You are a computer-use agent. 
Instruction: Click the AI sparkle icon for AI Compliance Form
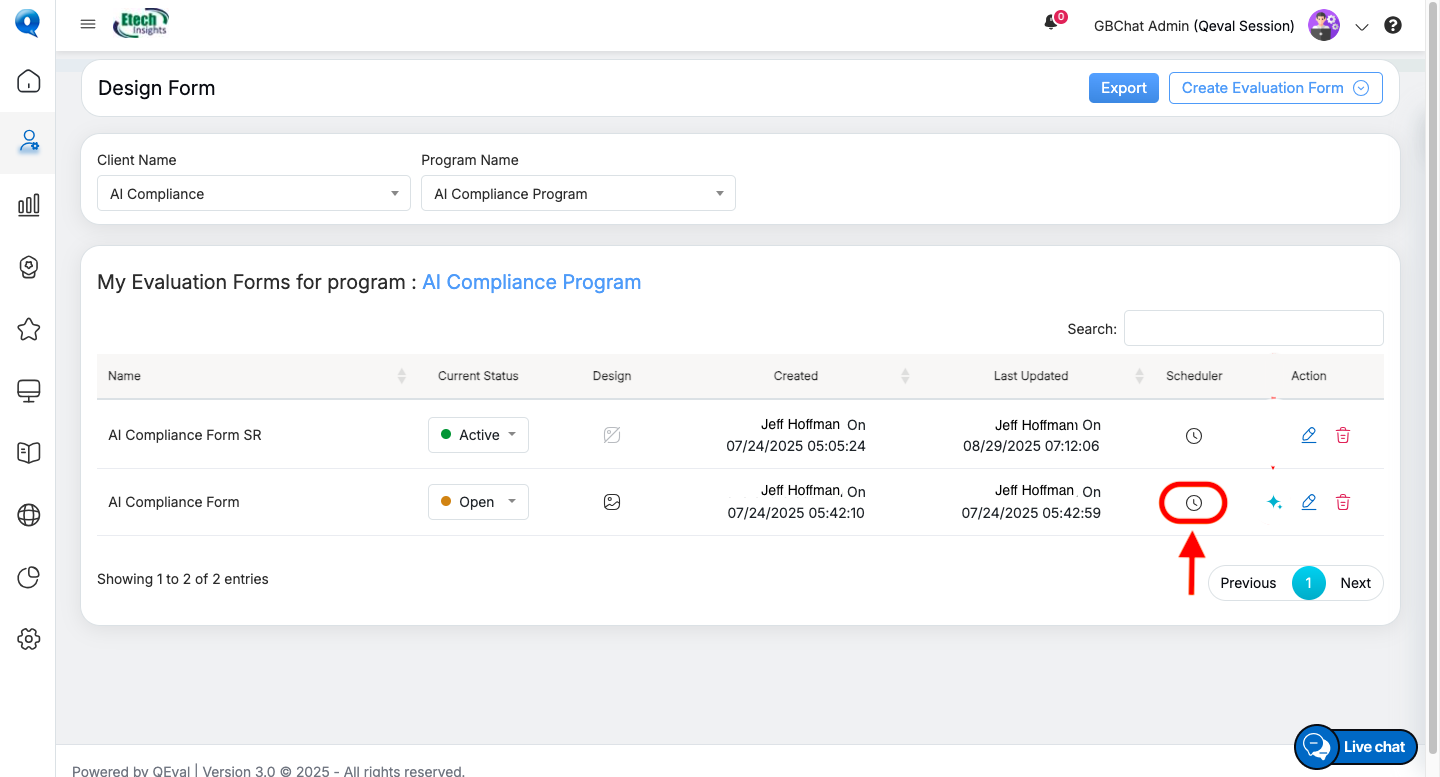1274,502
